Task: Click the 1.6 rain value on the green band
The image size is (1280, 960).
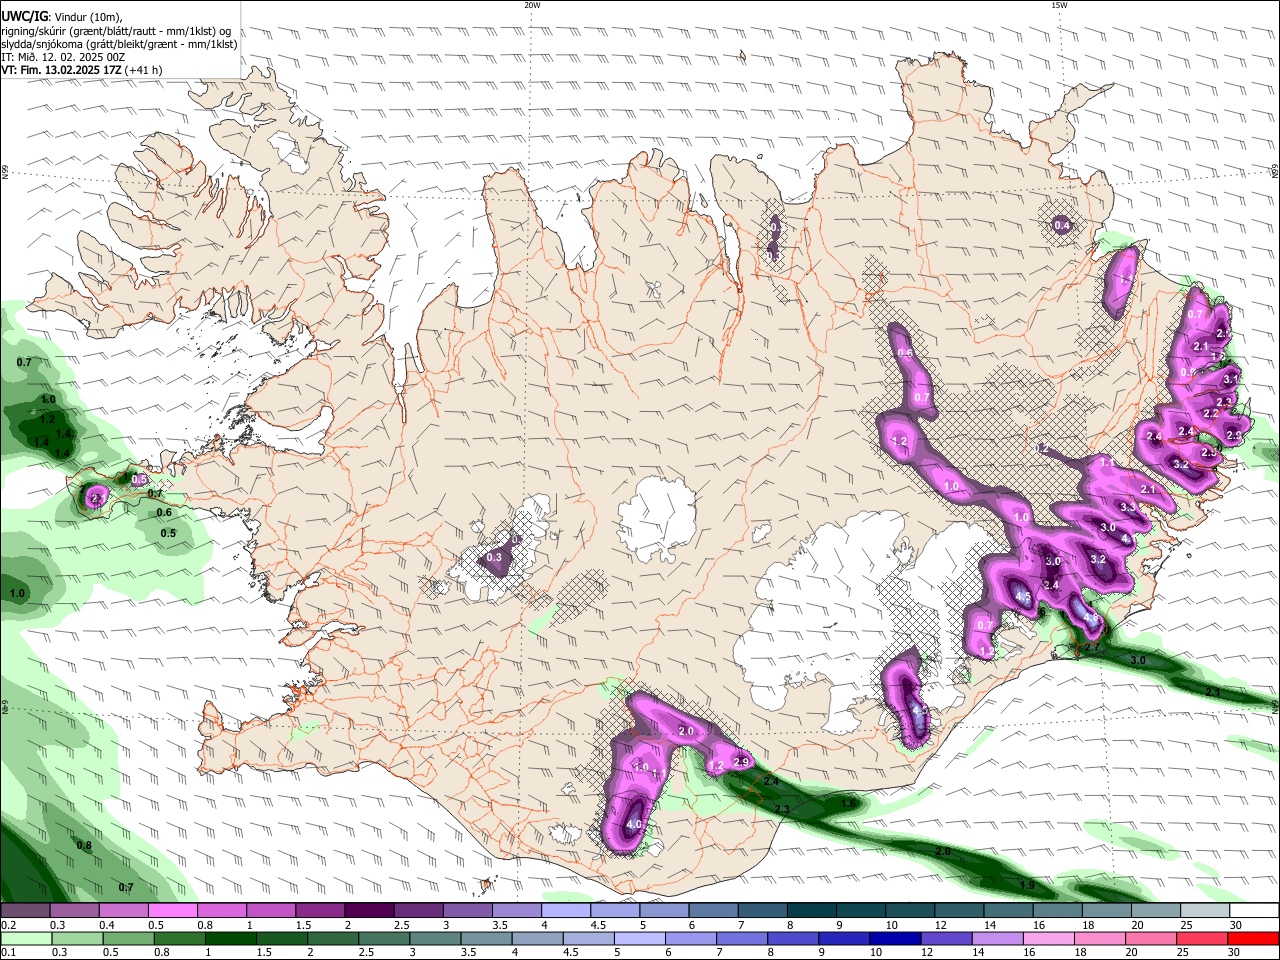Action: click(x=848, y=803)
